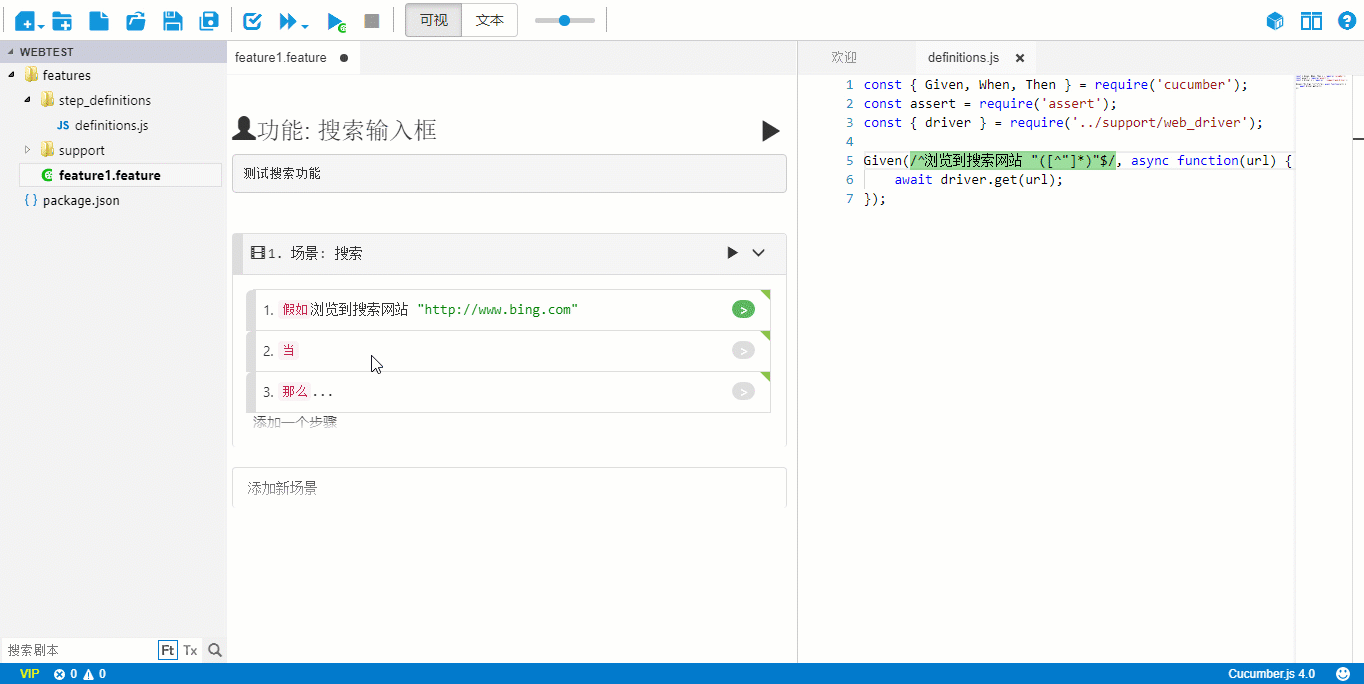Click the error count icon in status bar
The image size is (1364, 684).
tap(60, 674)
